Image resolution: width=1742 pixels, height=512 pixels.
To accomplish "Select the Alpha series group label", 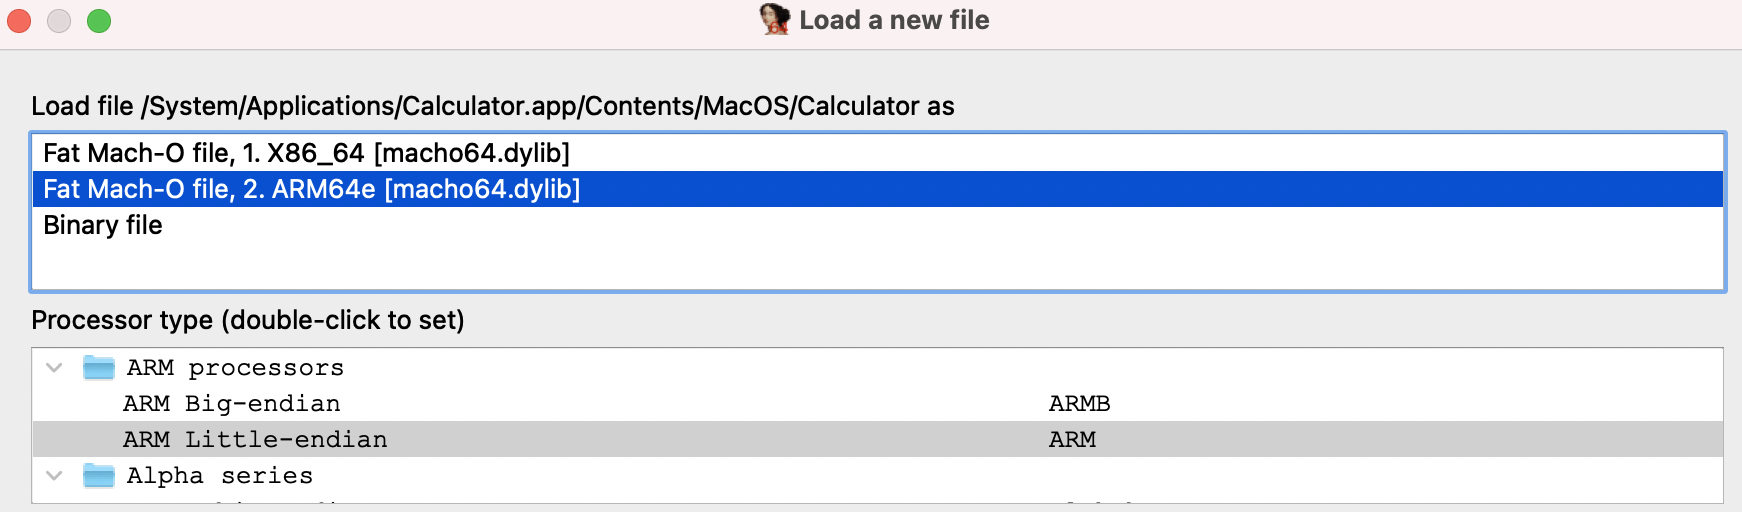I will [x=220, y=476].
